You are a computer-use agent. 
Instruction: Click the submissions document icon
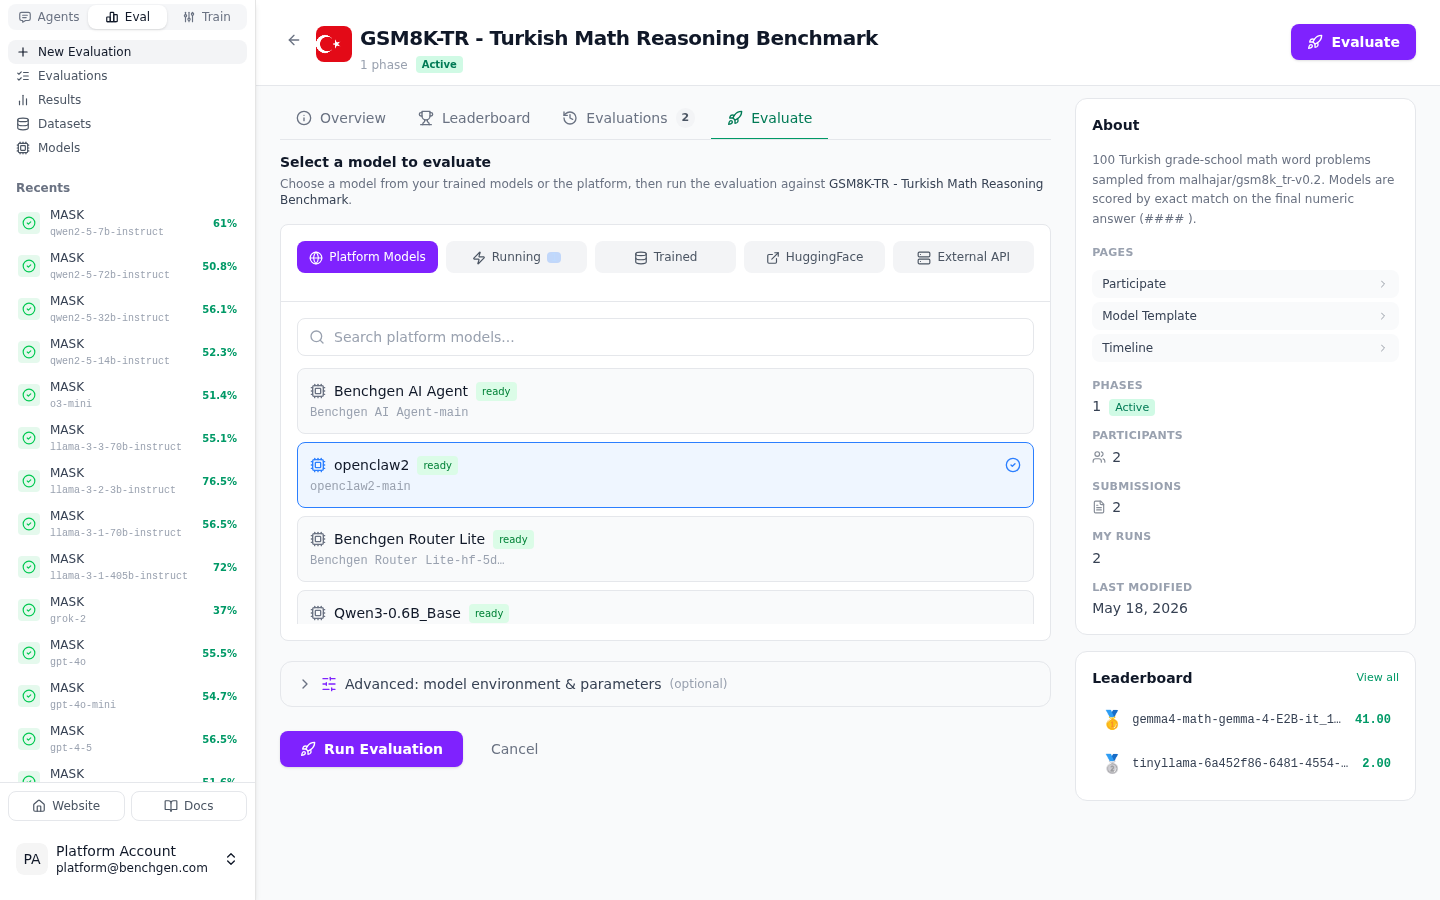pyautogui.click(x=1099, y=507)
